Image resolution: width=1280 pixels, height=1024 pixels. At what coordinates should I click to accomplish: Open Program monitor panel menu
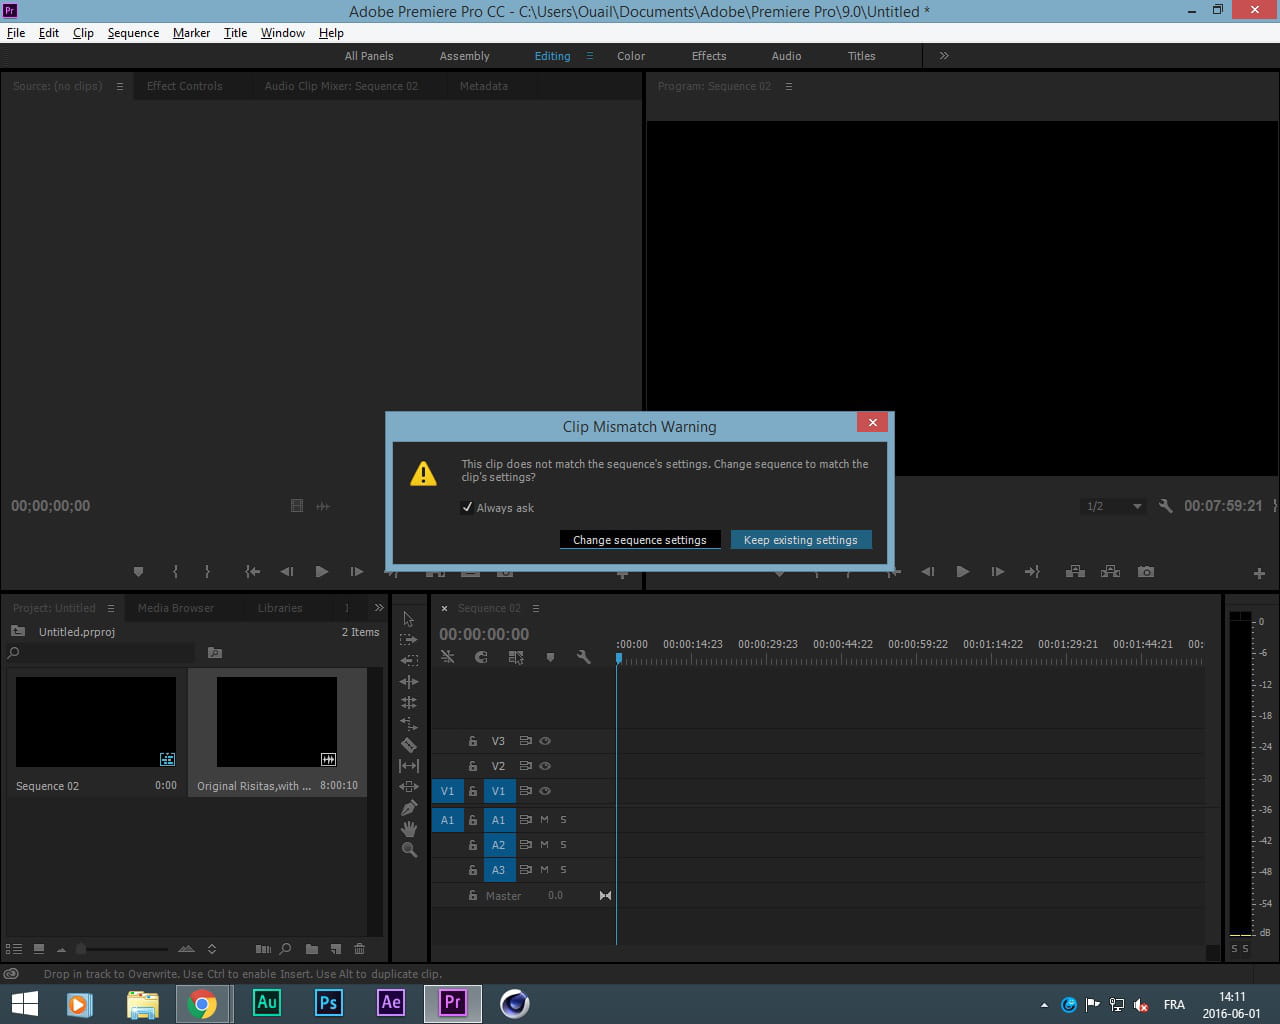[789, 86]
